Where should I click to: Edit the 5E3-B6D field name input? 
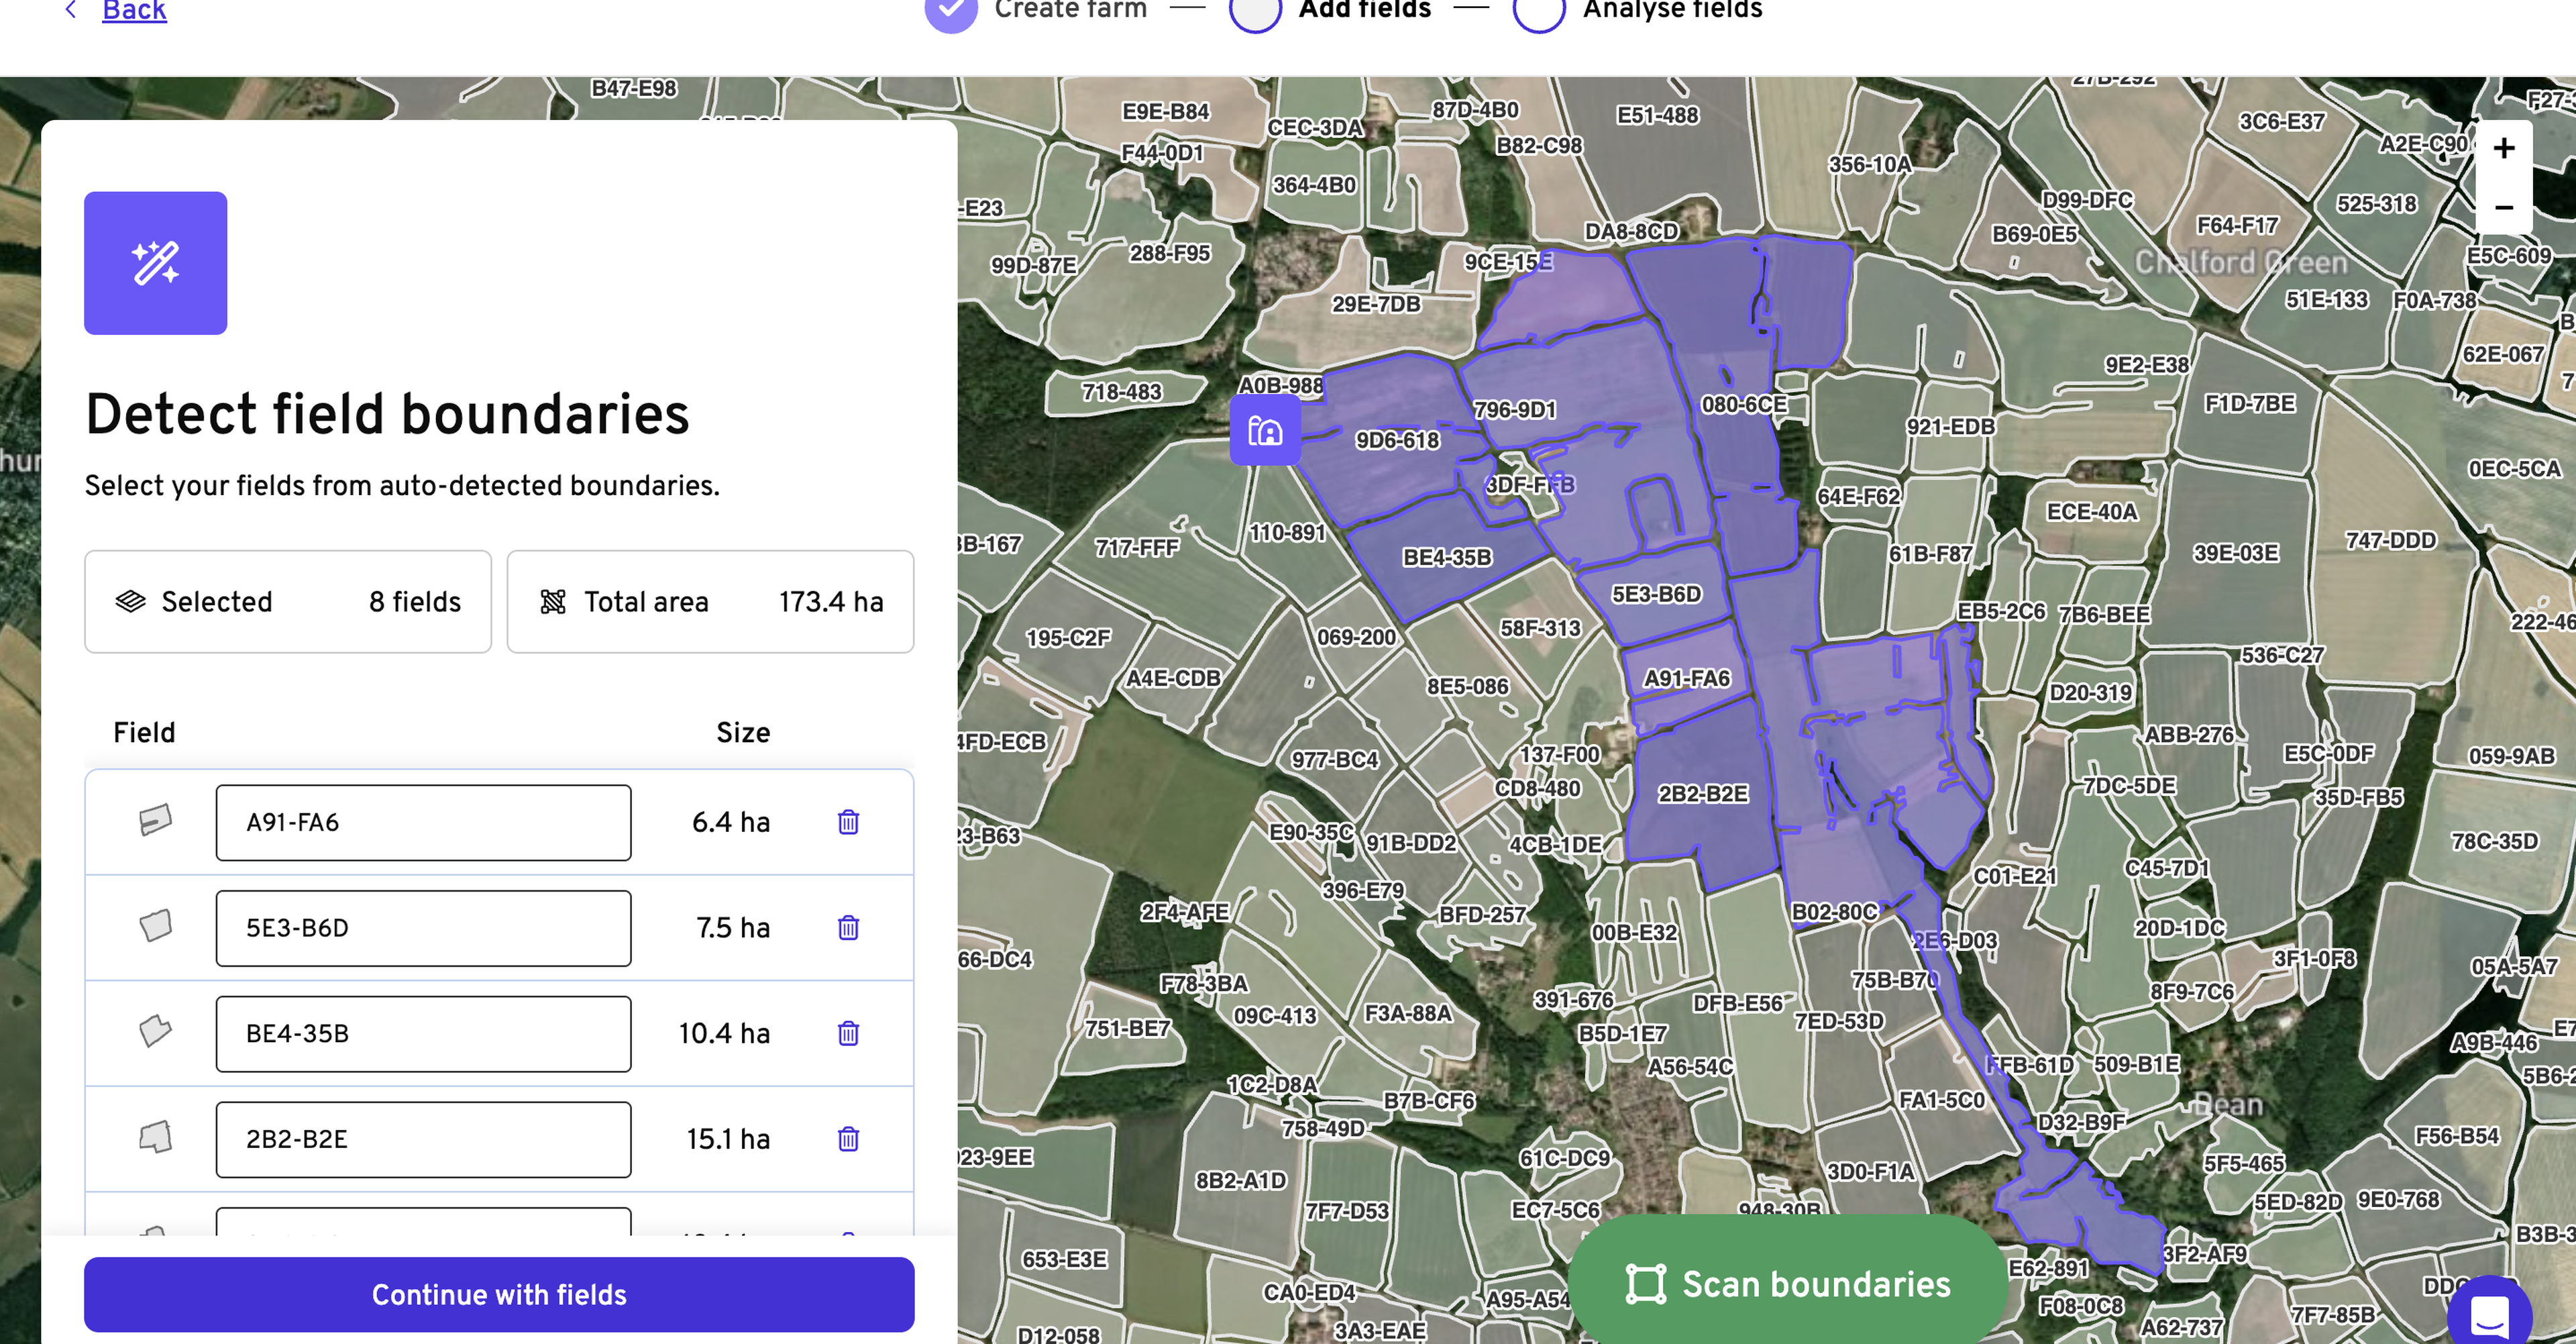423,928
